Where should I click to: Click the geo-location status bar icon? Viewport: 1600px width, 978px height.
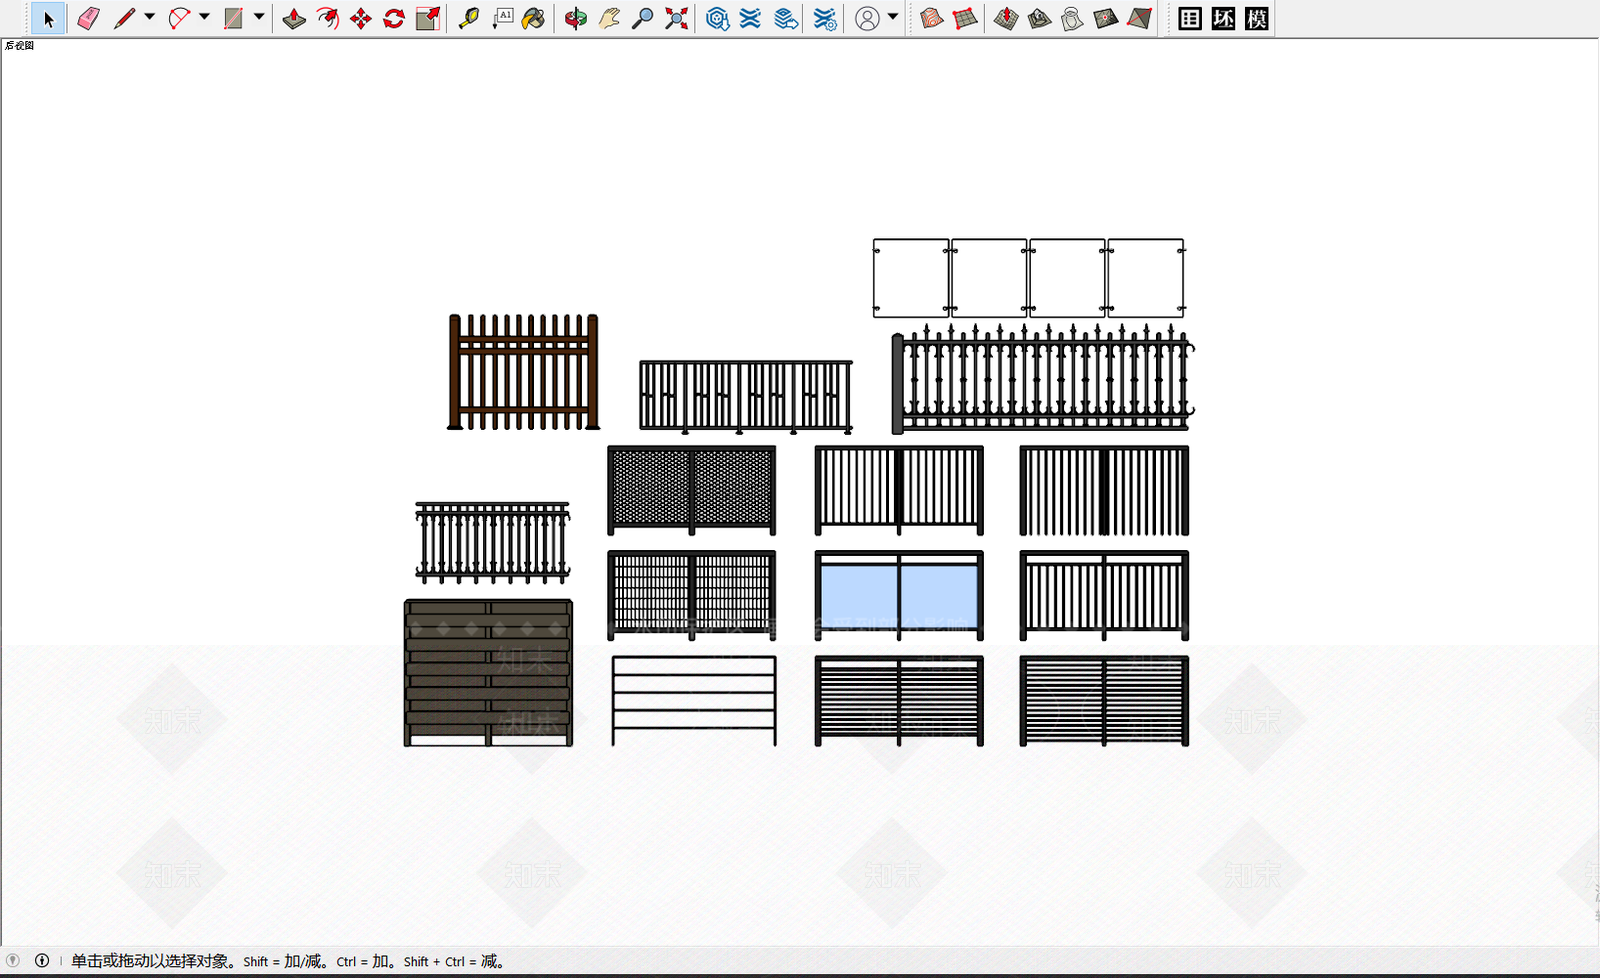(x=13, y=961)
